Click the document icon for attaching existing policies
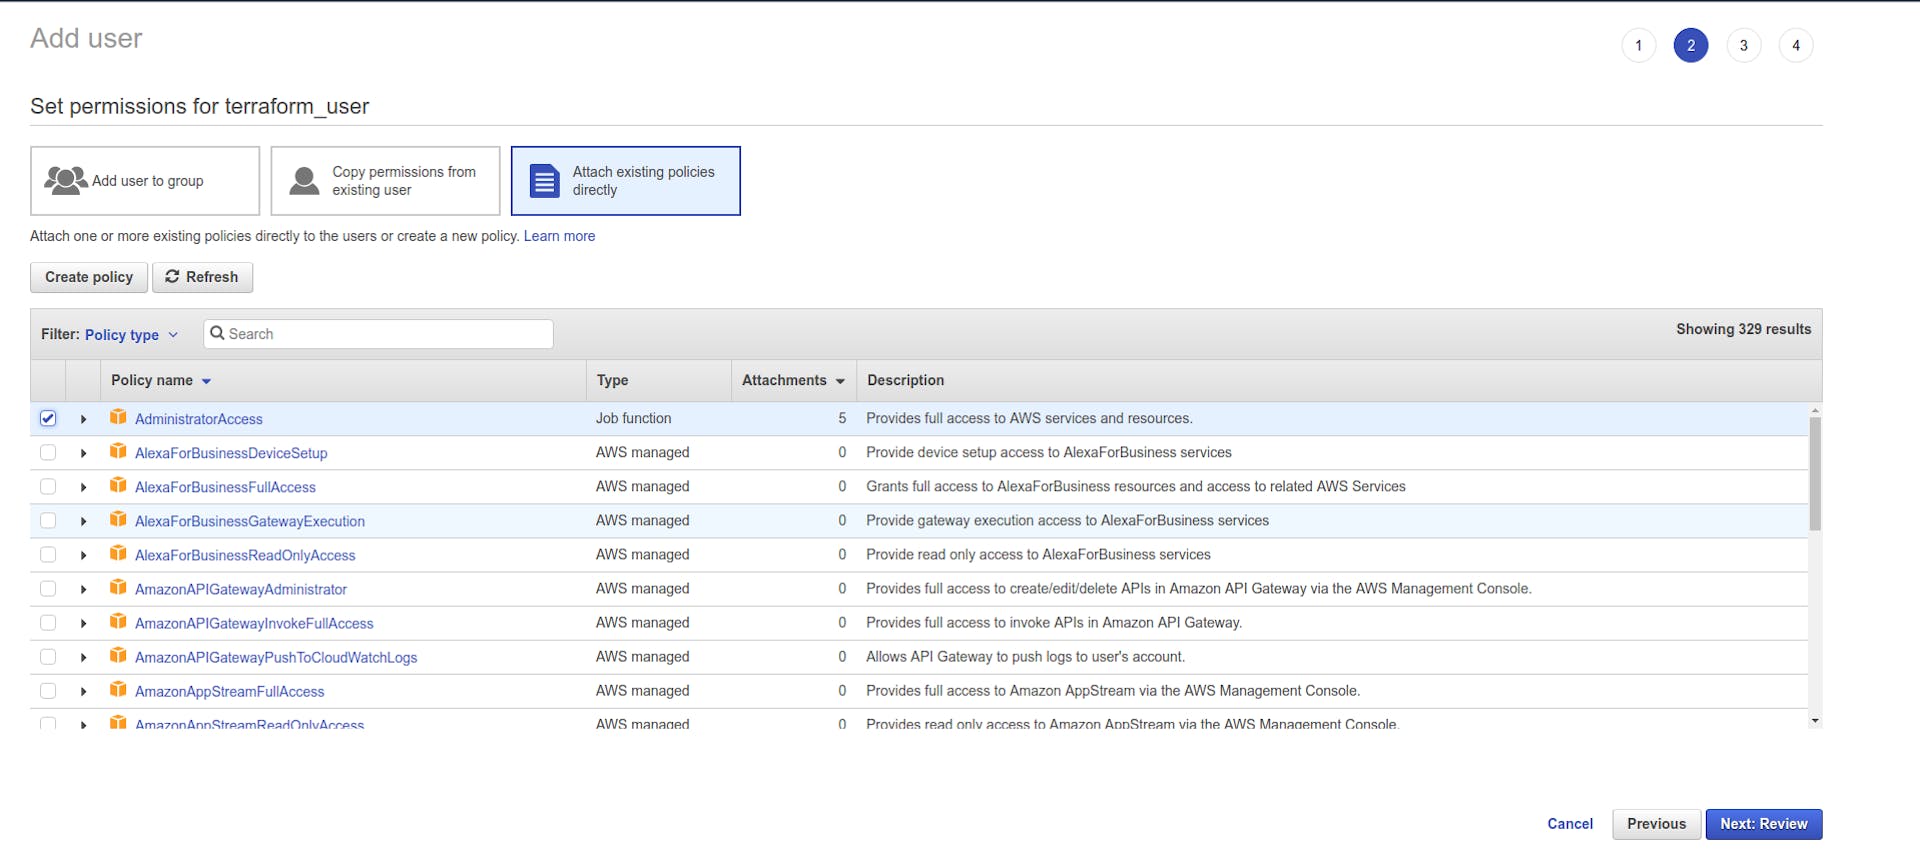The width and height of the screenshot is (1920, 868). (544, 181)
